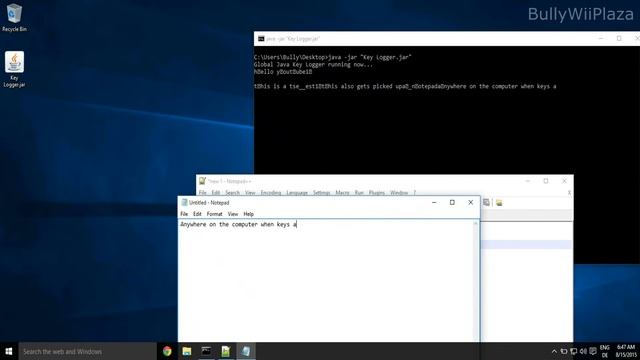The height and width of the screenshot is (360, 640).
Task: Open the Recycle Bin desktop icon
Action: pos(14,18)
